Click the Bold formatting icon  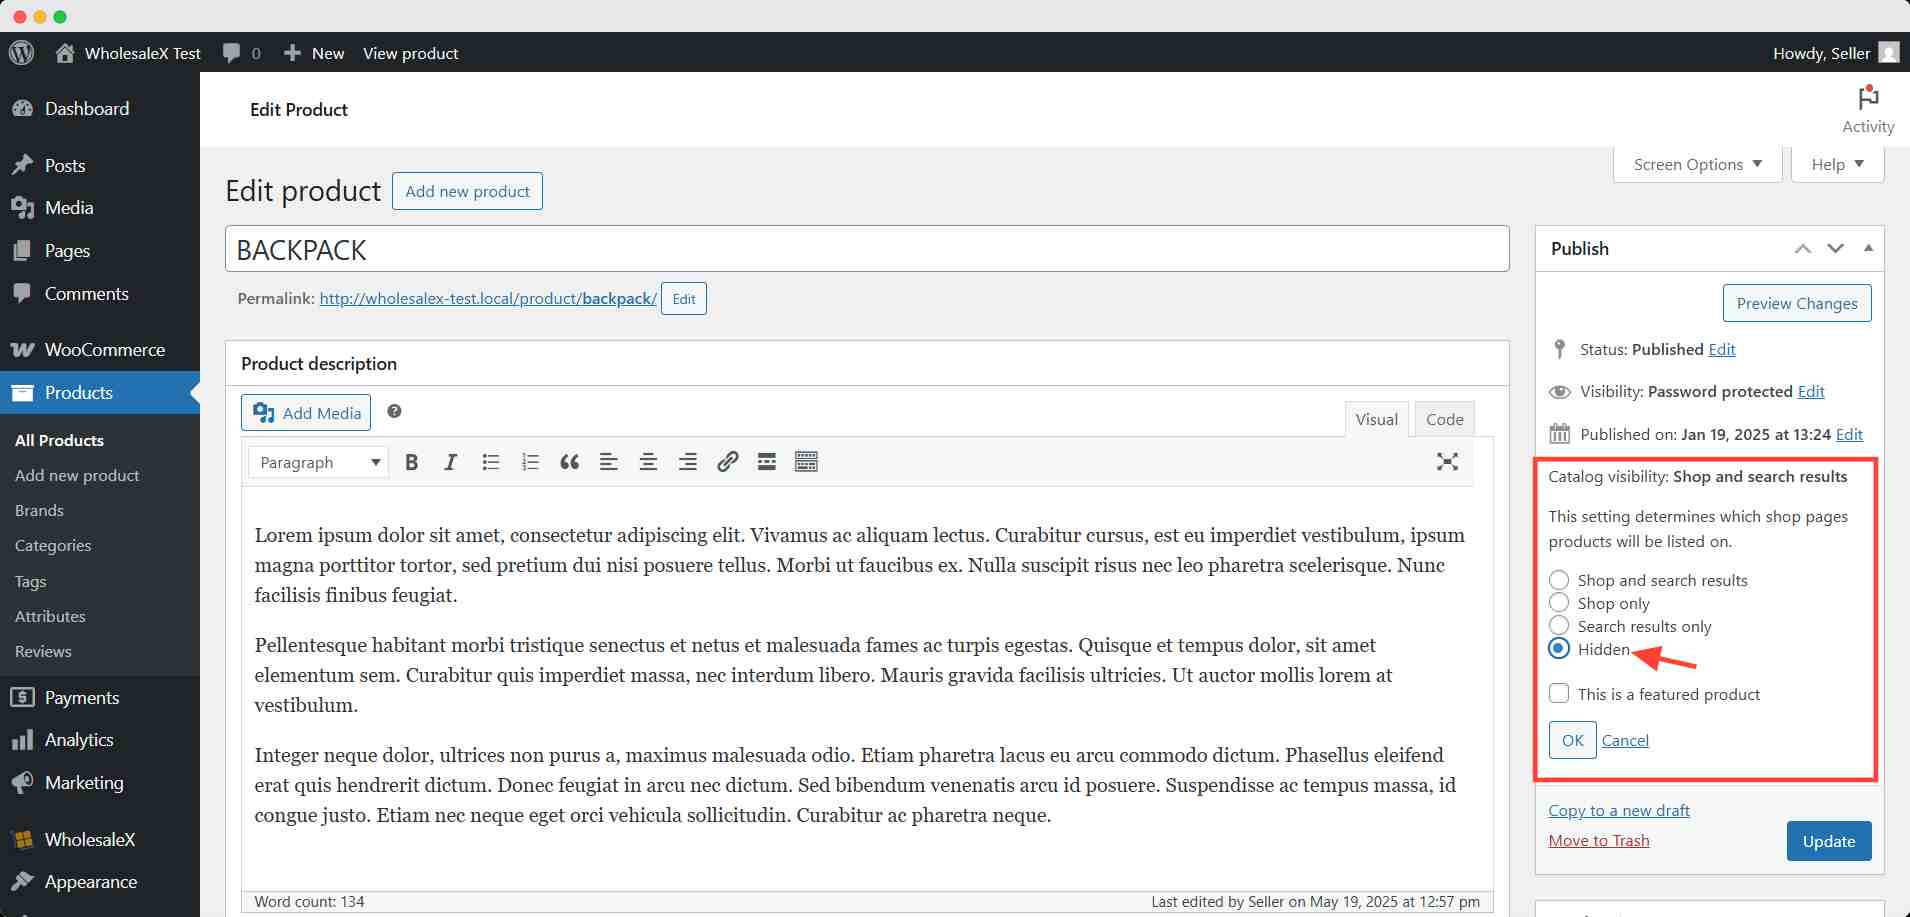(411, 462)
